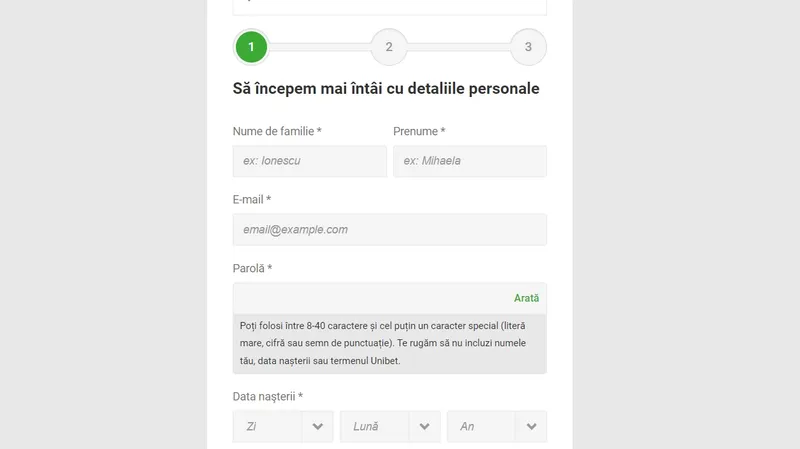Show password using the Arată link
Viewport: 800px width, 449px height.
[x=526, y=298]
